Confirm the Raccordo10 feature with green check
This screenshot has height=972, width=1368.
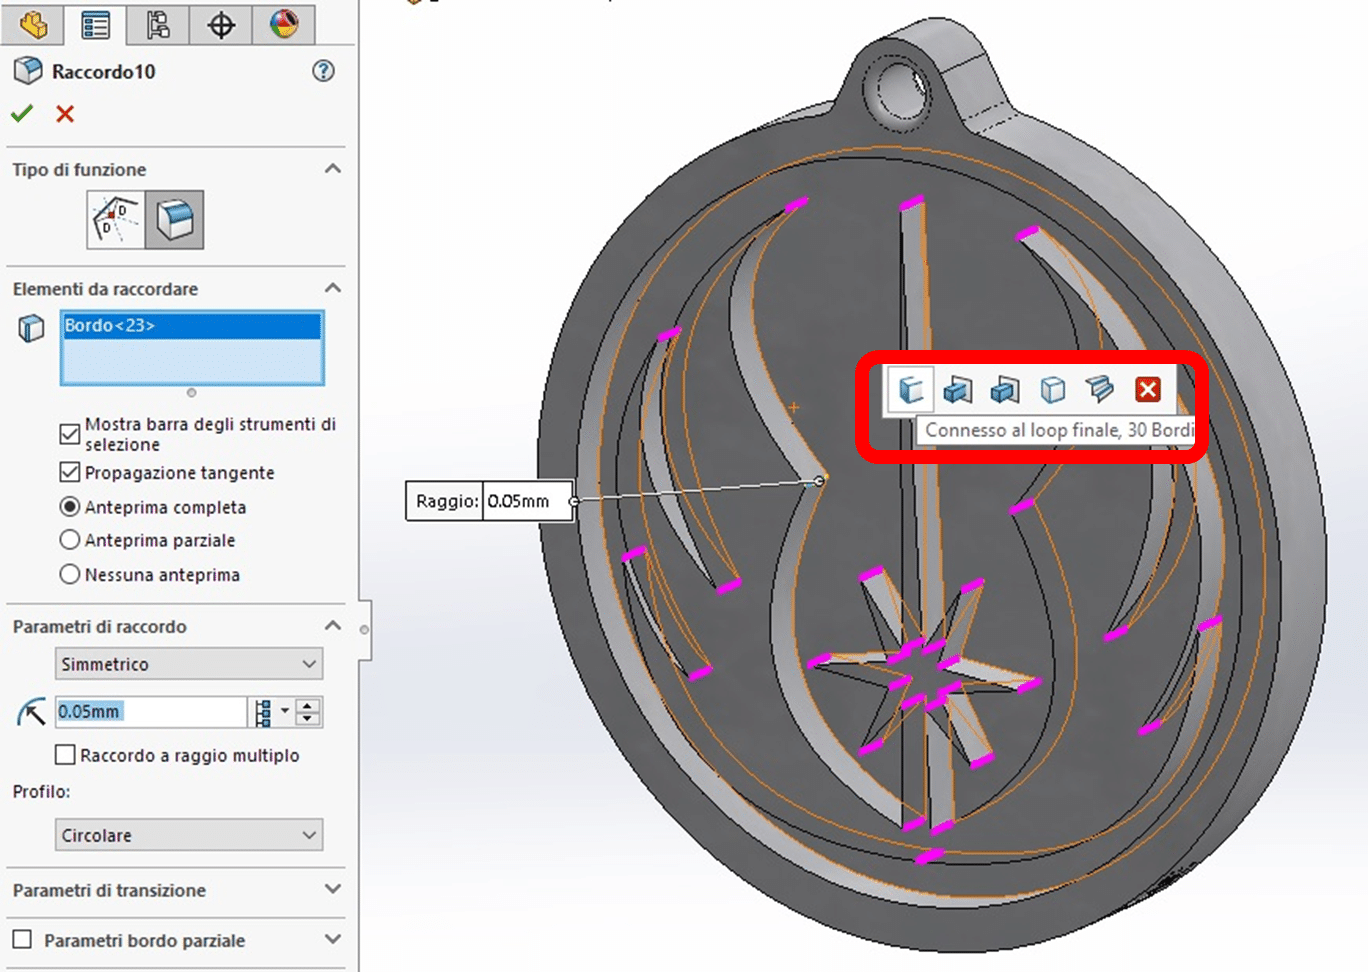(22, 113)
